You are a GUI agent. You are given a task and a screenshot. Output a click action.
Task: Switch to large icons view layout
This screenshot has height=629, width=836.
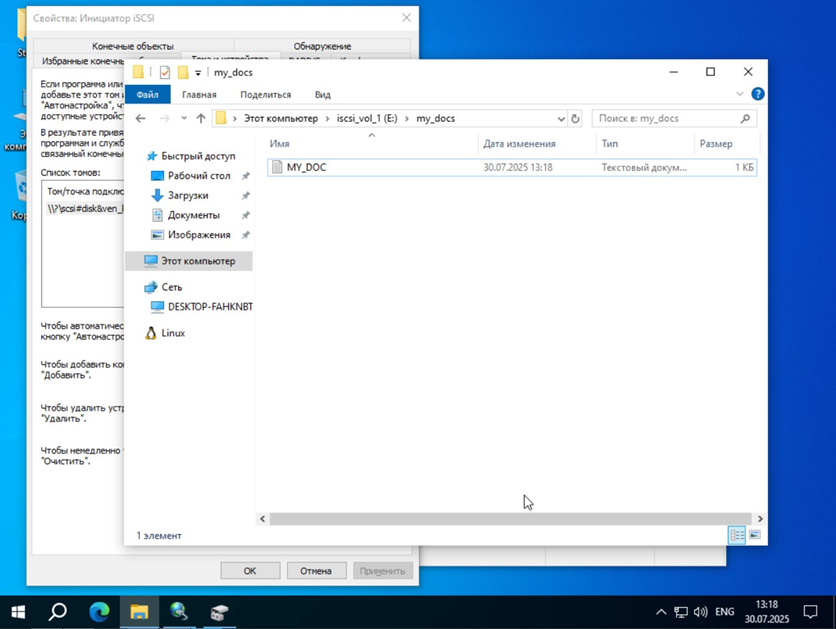click(x=754, y=535)
